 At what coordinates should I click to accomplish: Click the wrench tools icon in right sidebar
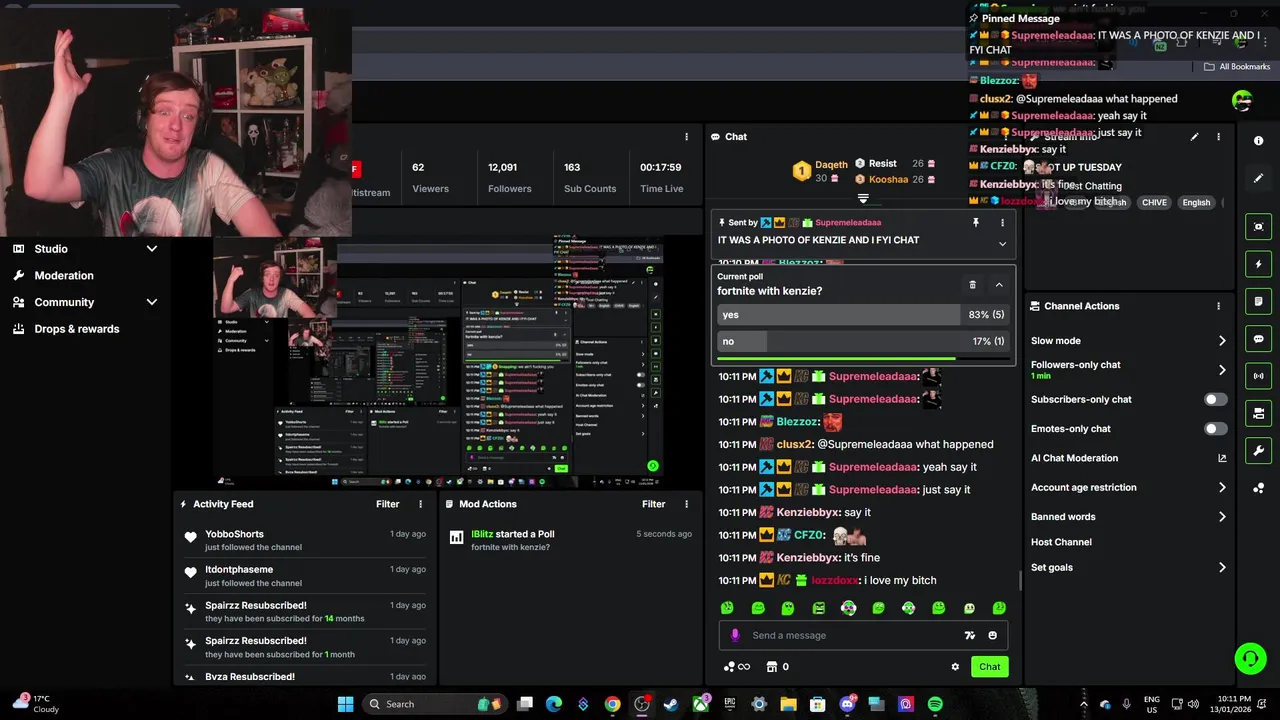(x=1258, y=451)
